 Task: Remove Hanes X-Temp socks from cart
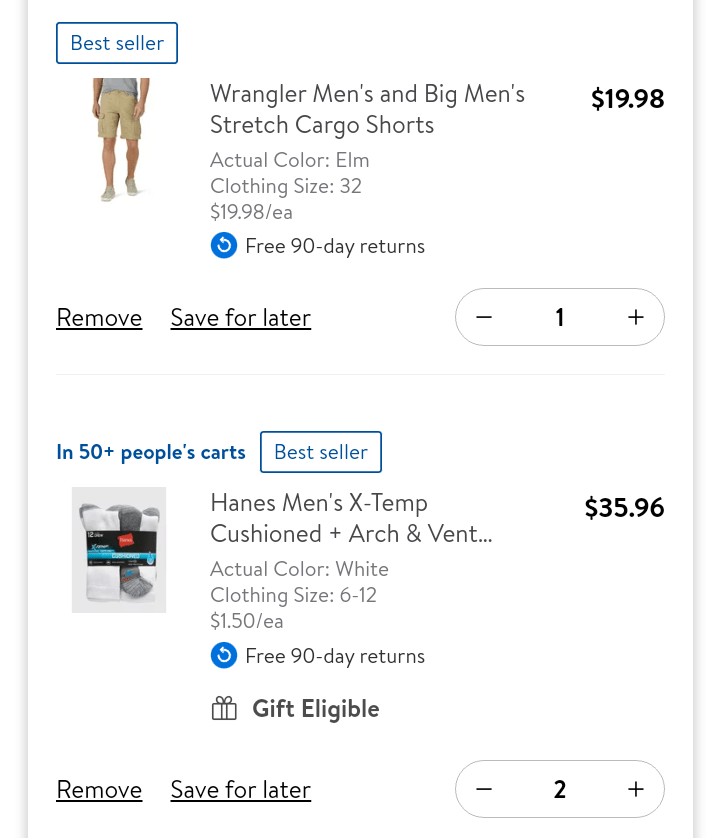coord(99,790)
